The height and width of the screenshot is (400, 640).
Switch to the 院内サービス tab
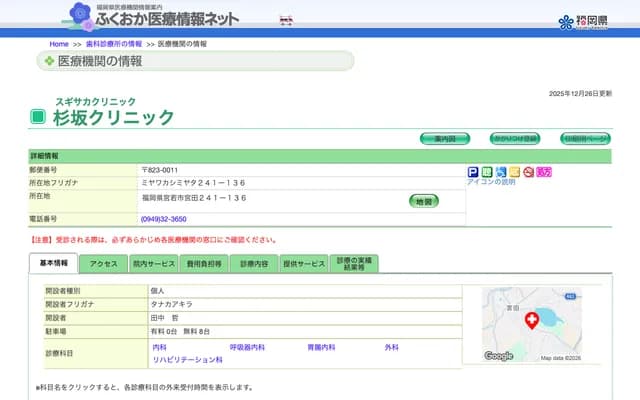(153, 264)
